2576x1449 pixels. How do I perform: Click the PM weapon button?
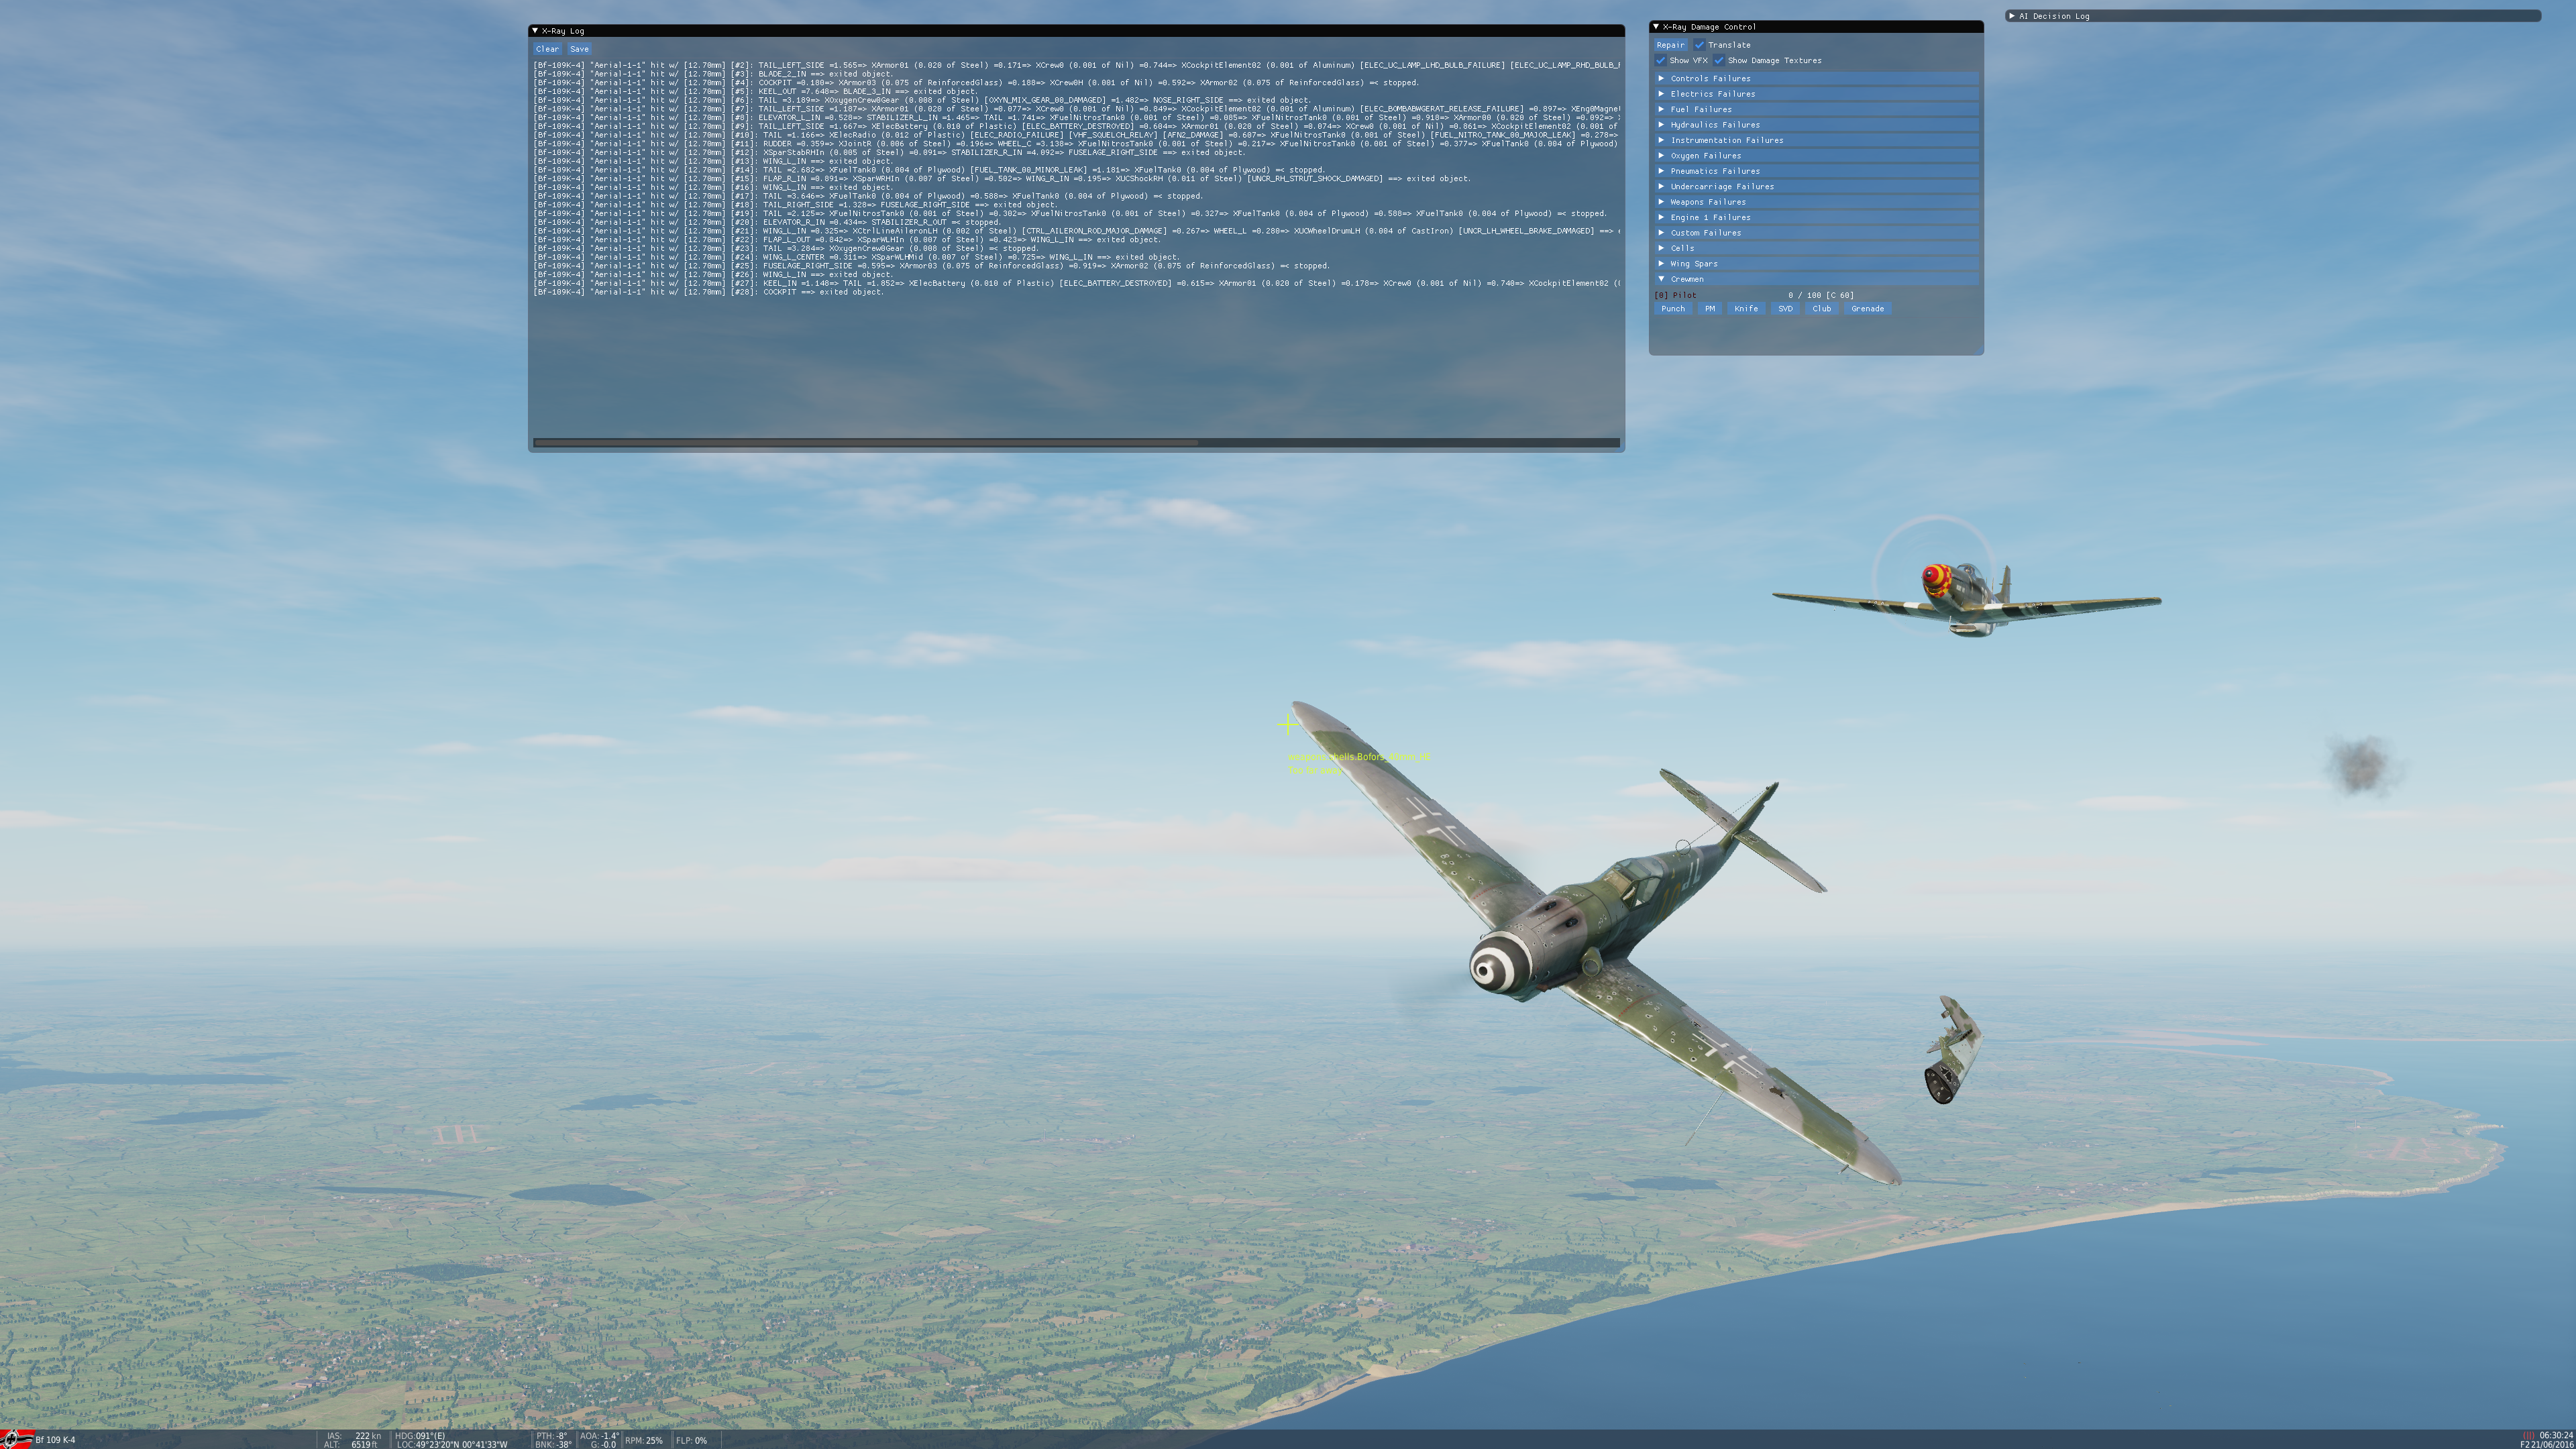1710,309
